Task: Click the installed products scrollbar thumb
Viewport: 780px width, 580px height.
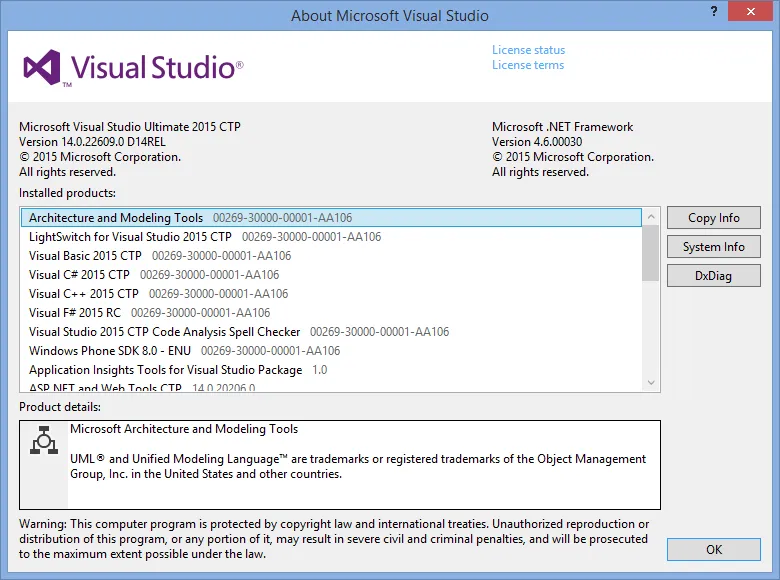Action: click(x=651, y=253)
